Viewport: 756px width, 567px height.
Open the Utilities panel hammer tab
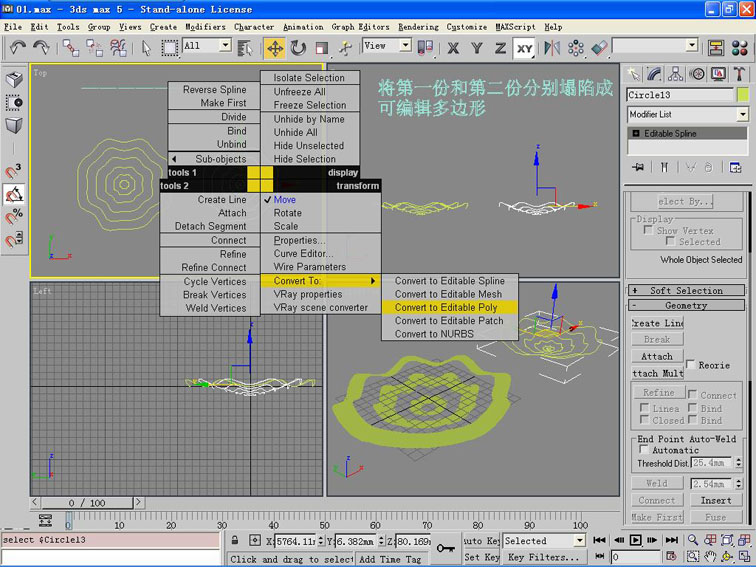pyautogui.click(x=739, y=74)
